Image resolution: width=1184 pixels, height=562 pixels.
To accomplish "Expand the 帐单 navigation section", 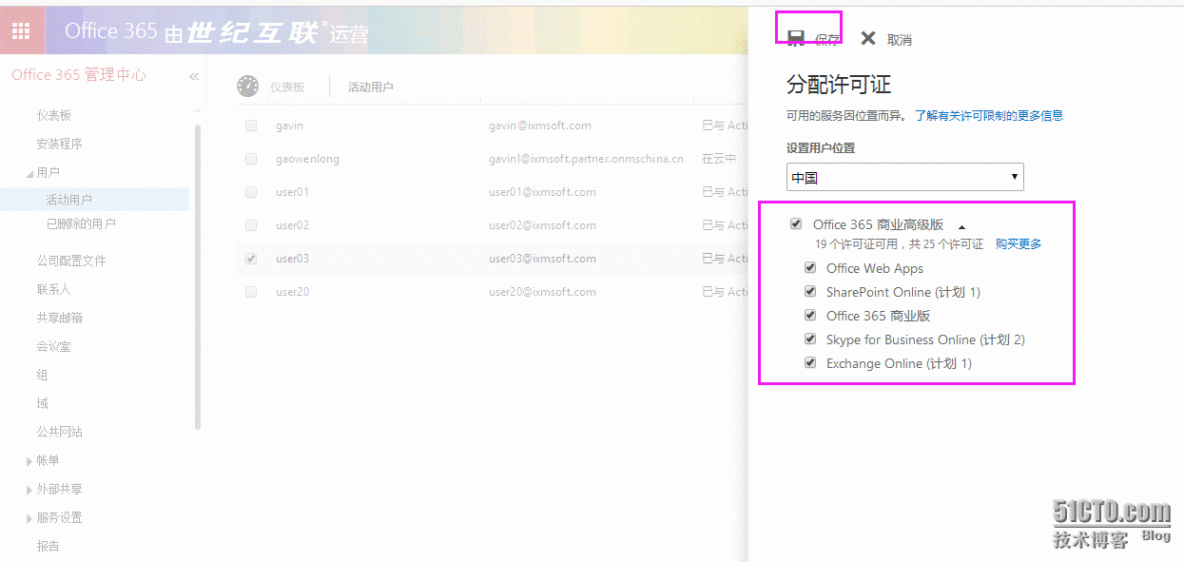I will click(29, 461).
